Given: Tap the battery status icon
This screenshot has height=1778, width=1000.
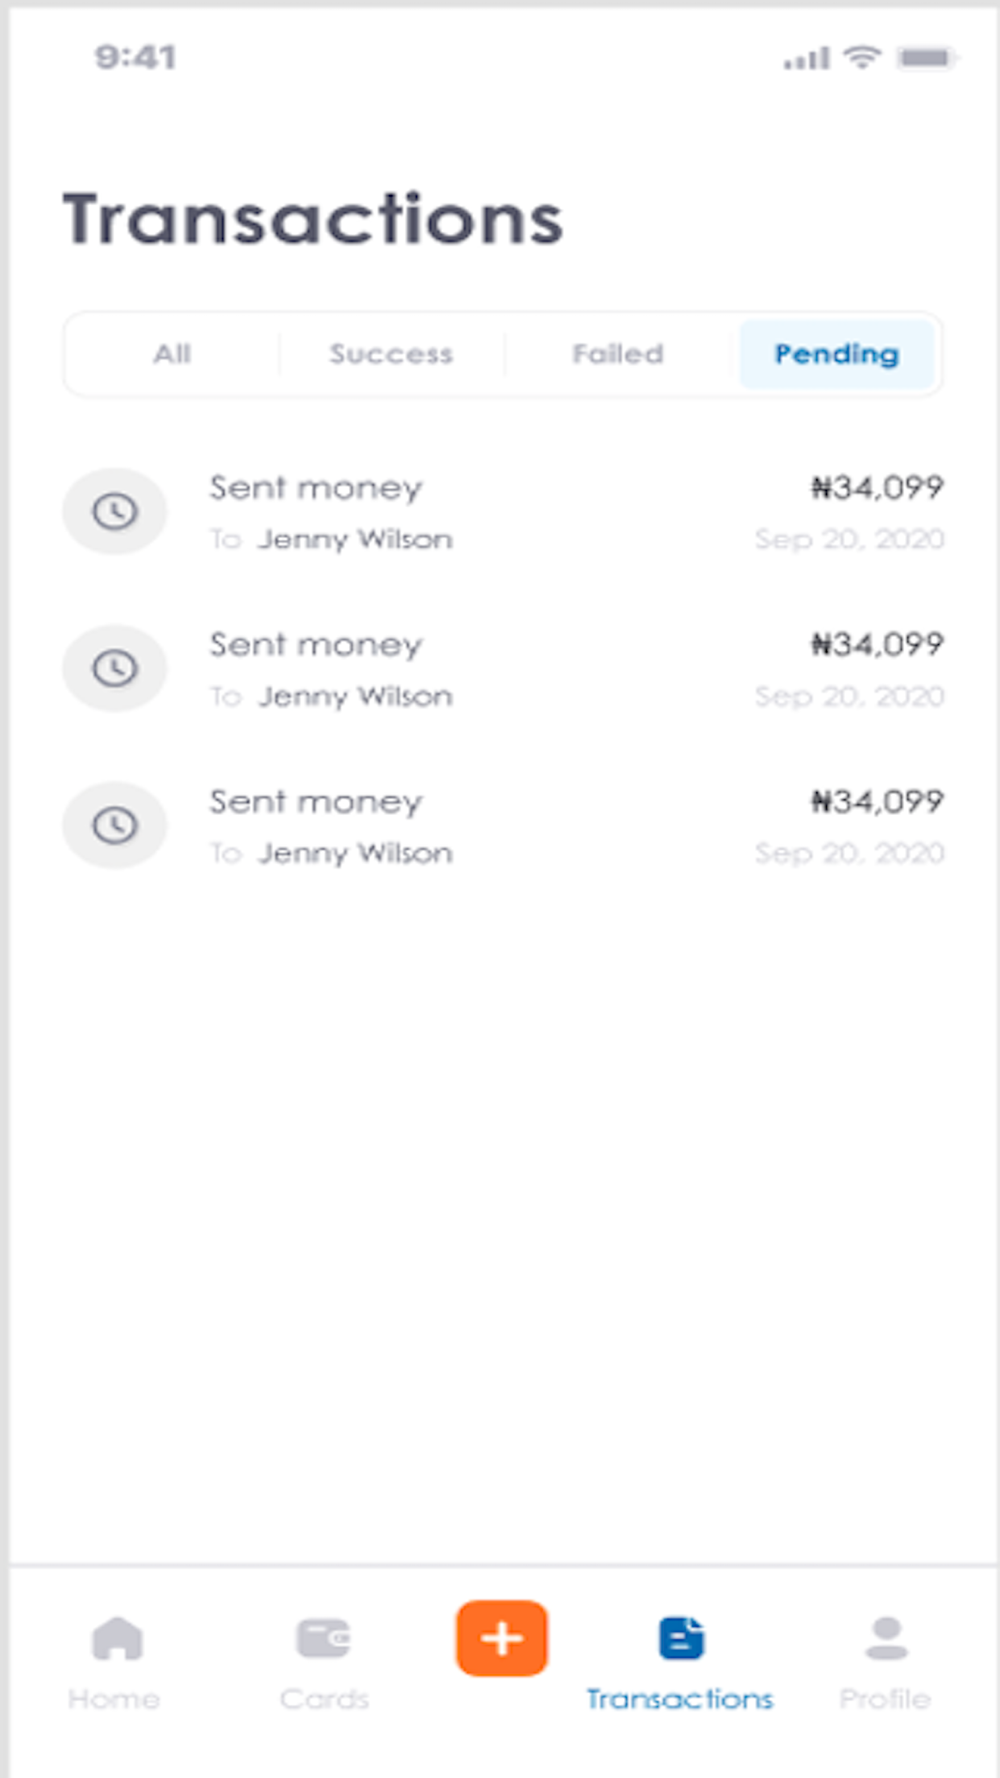Looking at the screenshot, I should click(x=926, y=58).
